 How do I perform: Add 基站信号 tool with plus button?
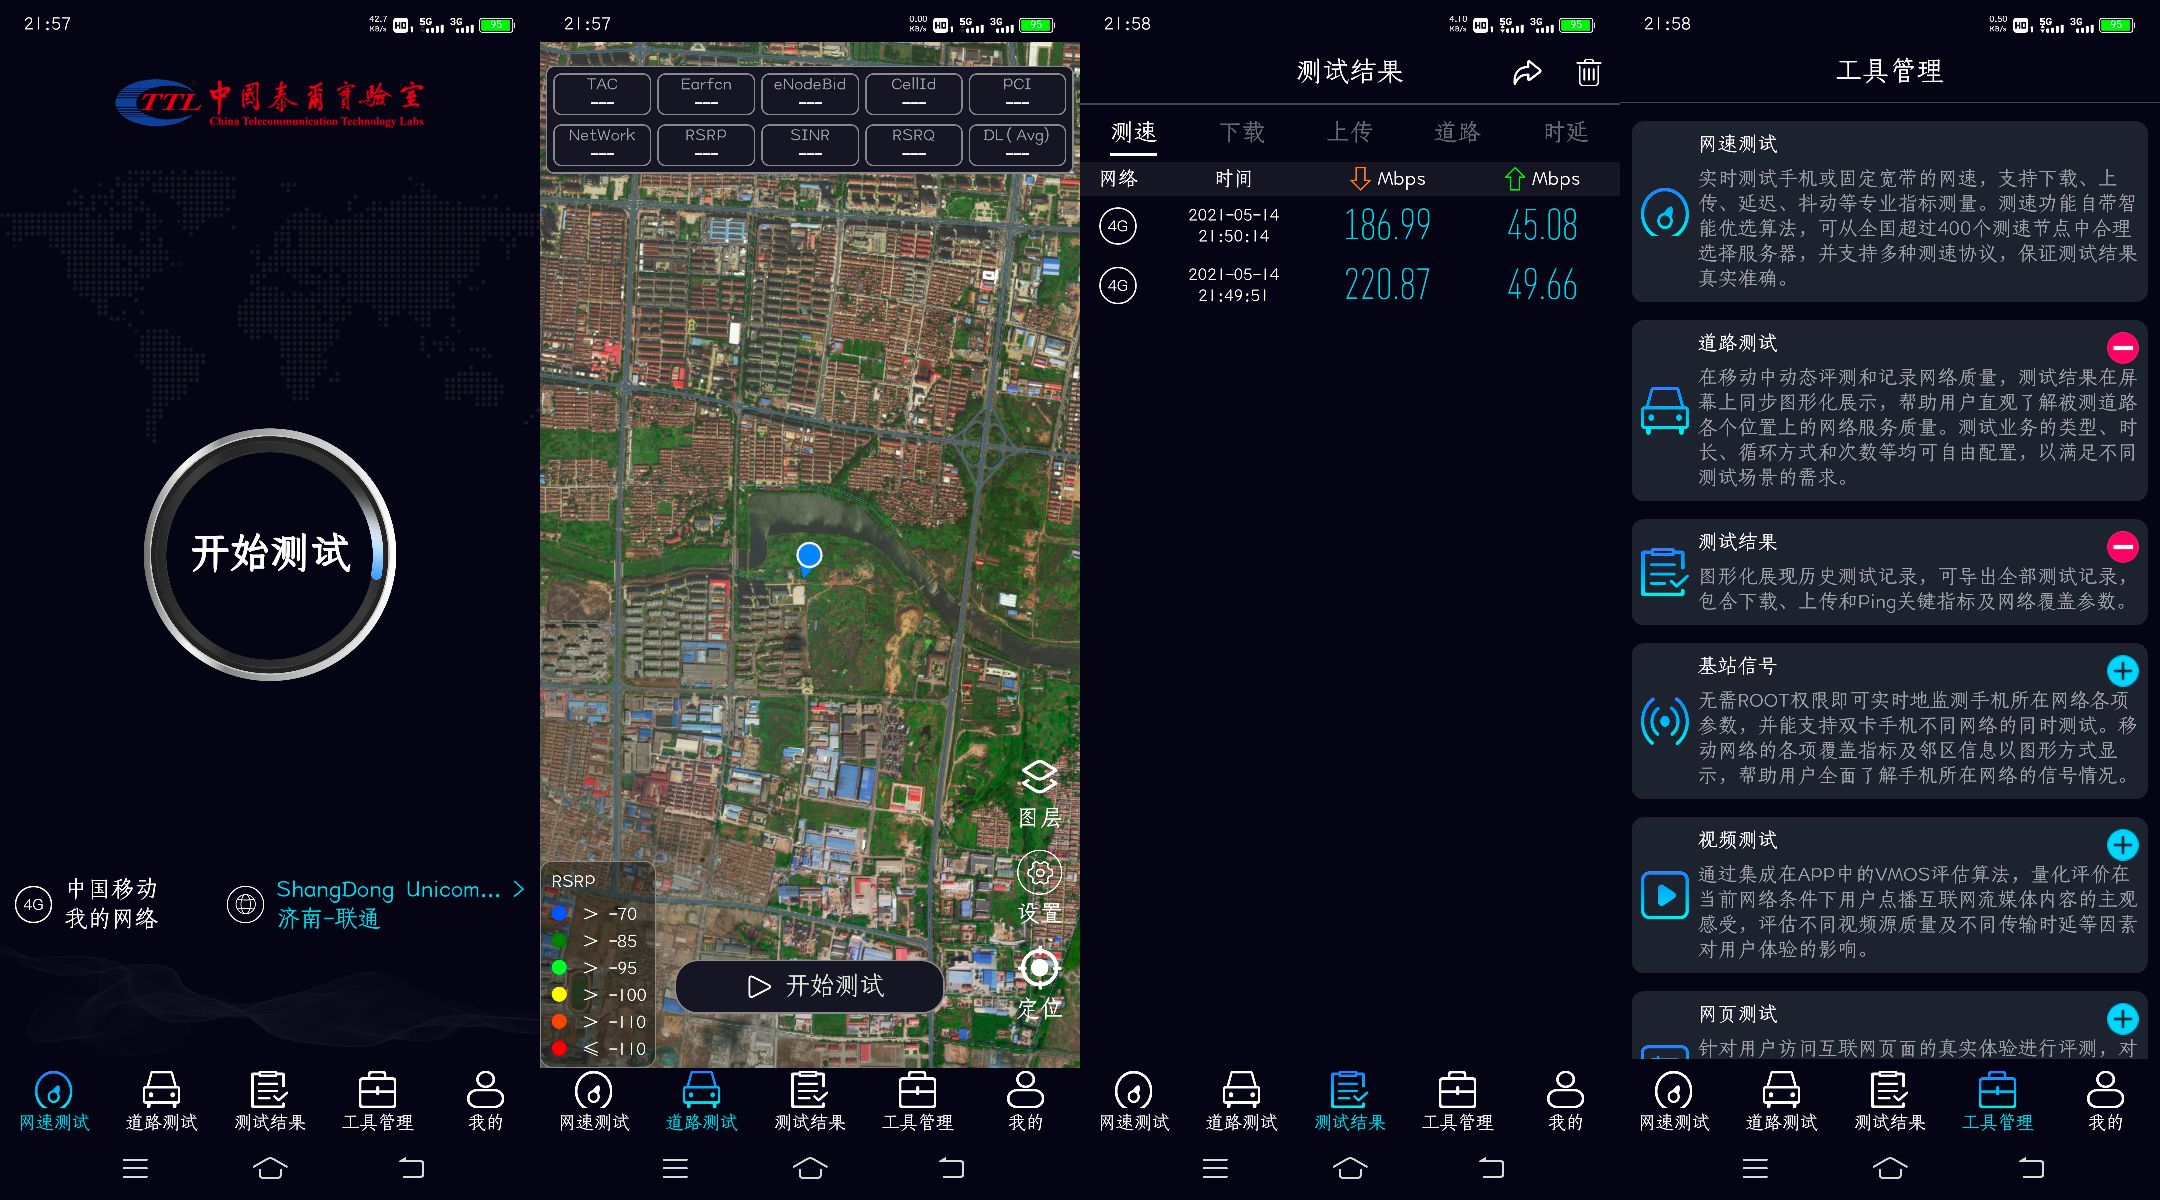coord(2122,670)
